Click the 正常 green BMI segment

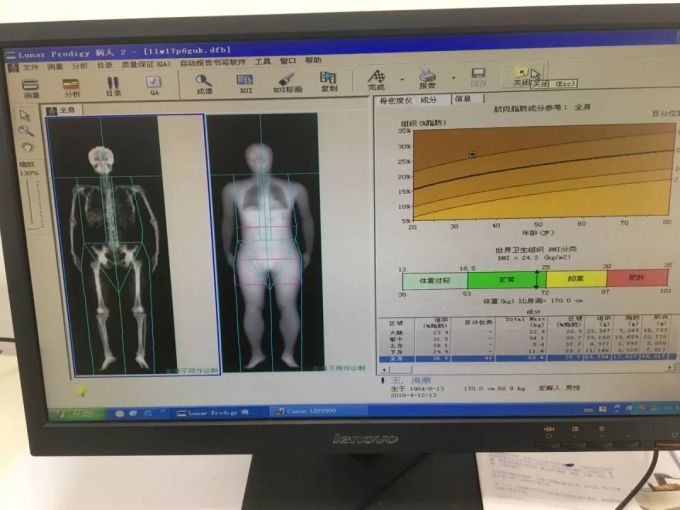pyautogui.click(x=507, y=280)
